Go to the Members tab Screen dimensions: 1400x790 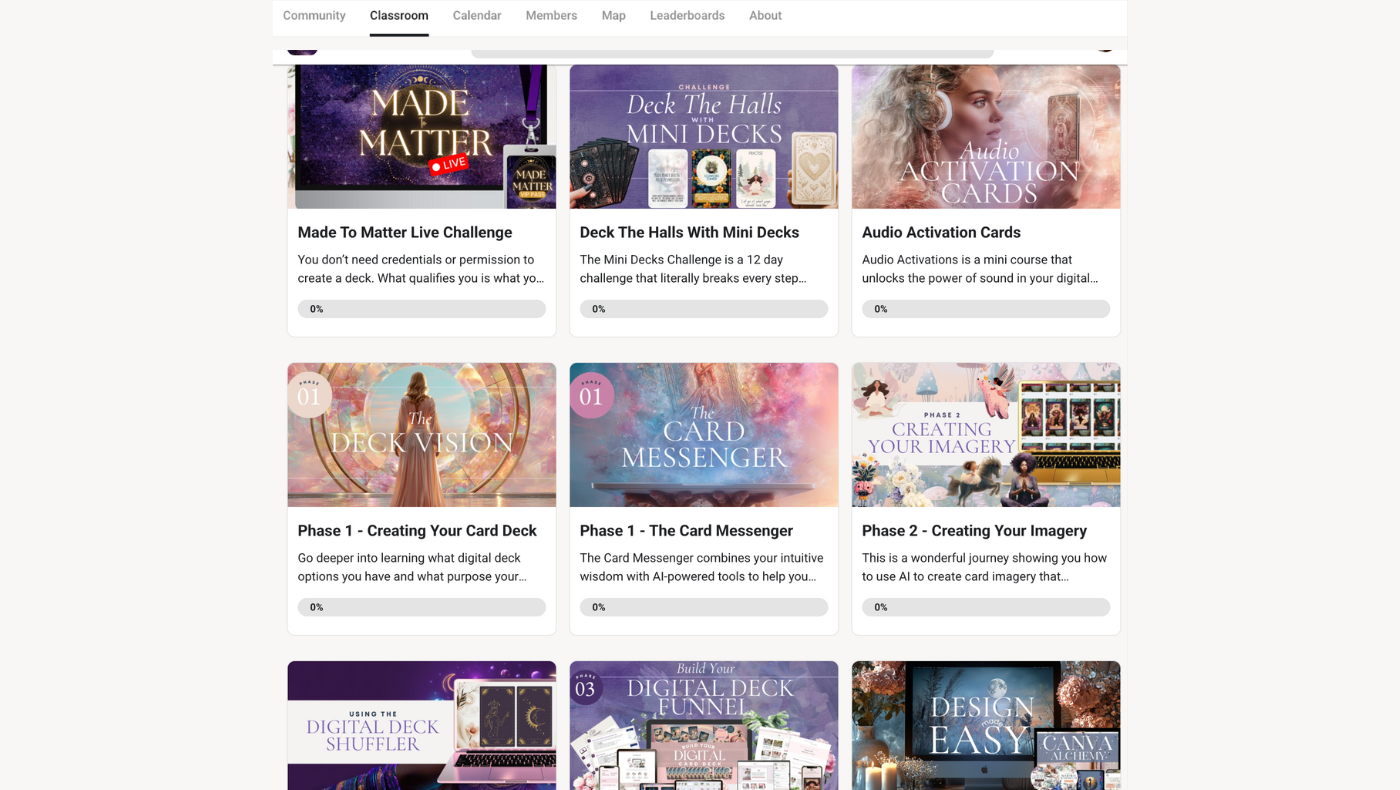coord(551,16)
